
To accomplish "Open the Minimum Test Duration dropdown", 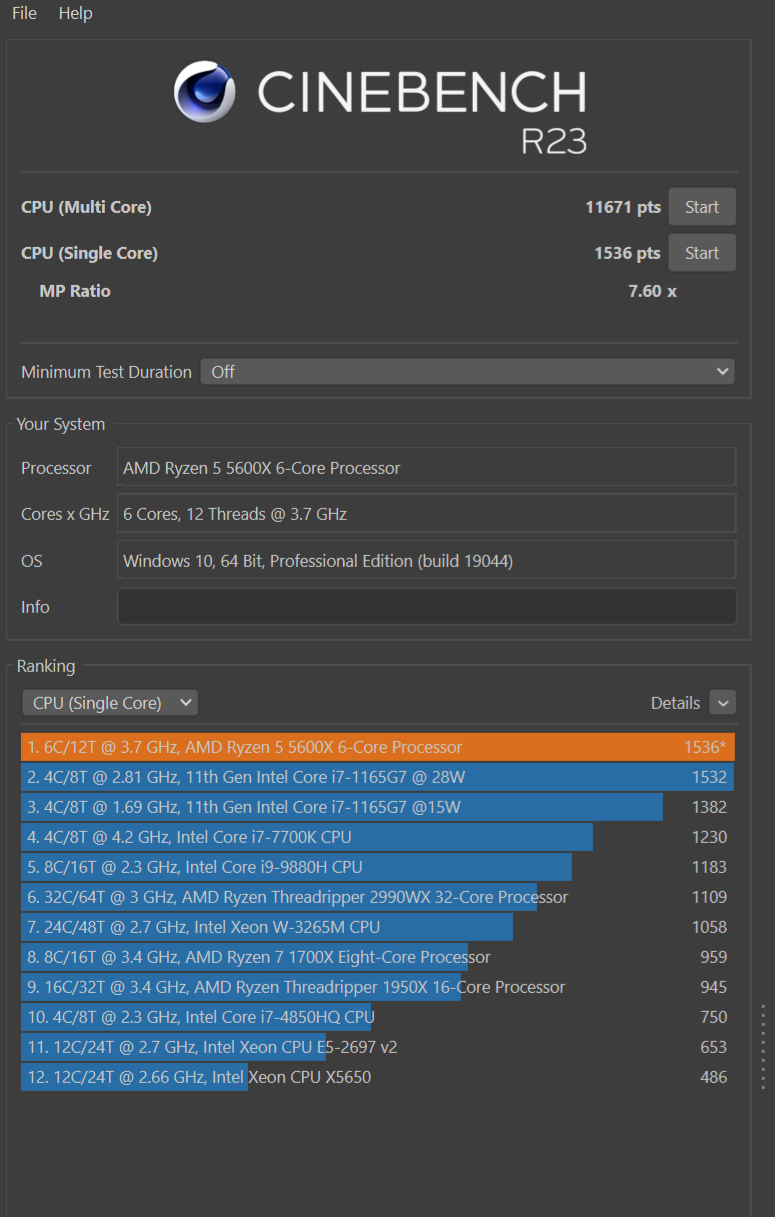I will point(468,371).
